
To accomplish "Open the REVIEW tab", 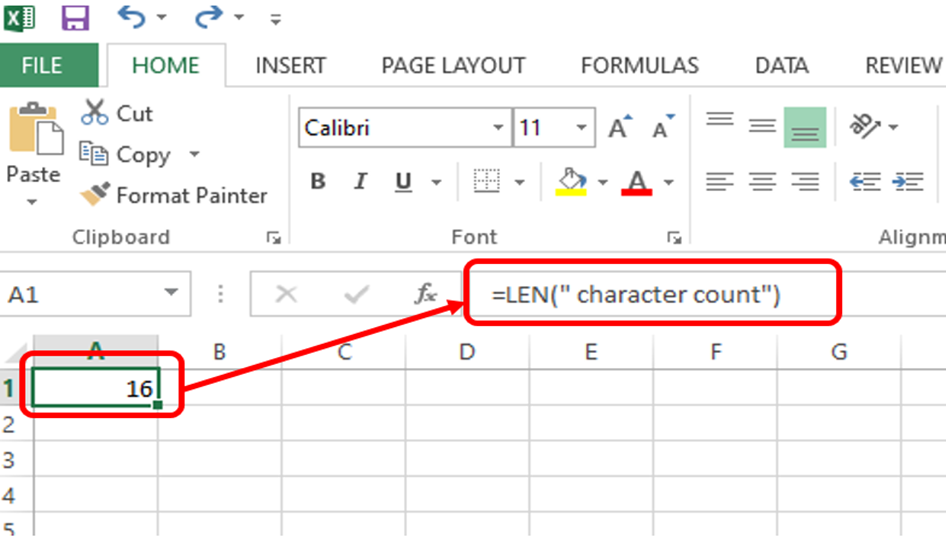I will pos(903,65).
